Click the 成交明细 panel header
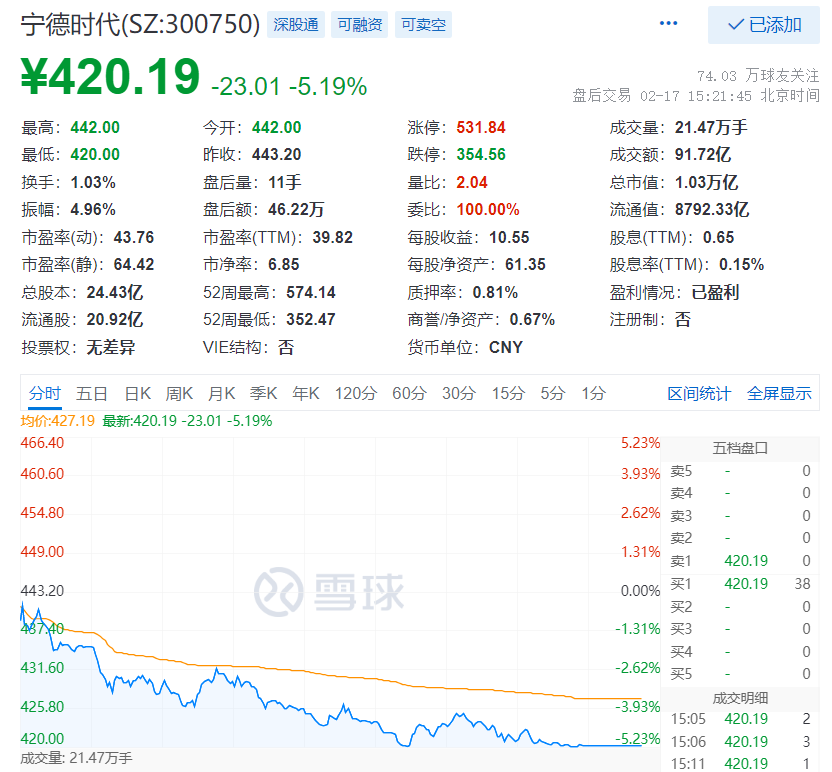 pyautogui.click(x=740, y=698)
